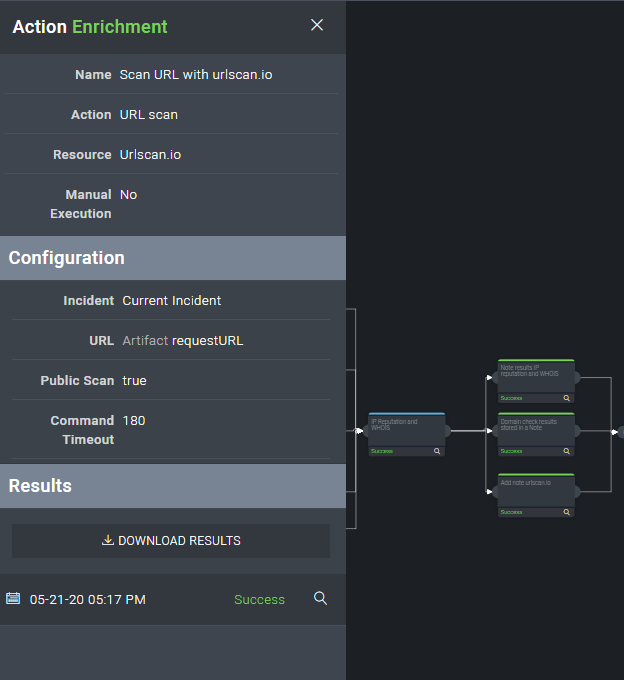
Task: Click magnifier on Add note urlscan.io node
Action: [x=566, y=512]
